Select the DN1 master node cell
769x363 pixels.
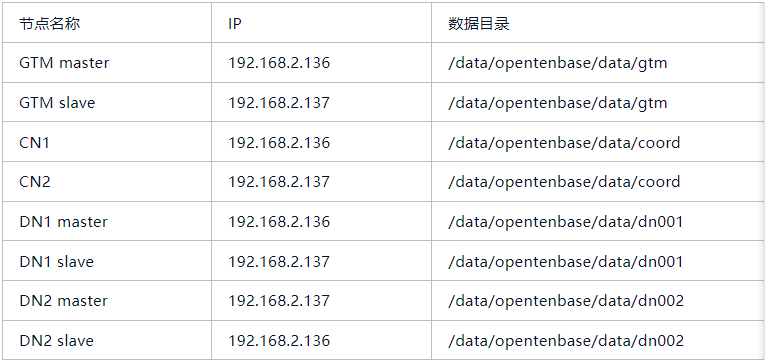(x=107, y=221)
